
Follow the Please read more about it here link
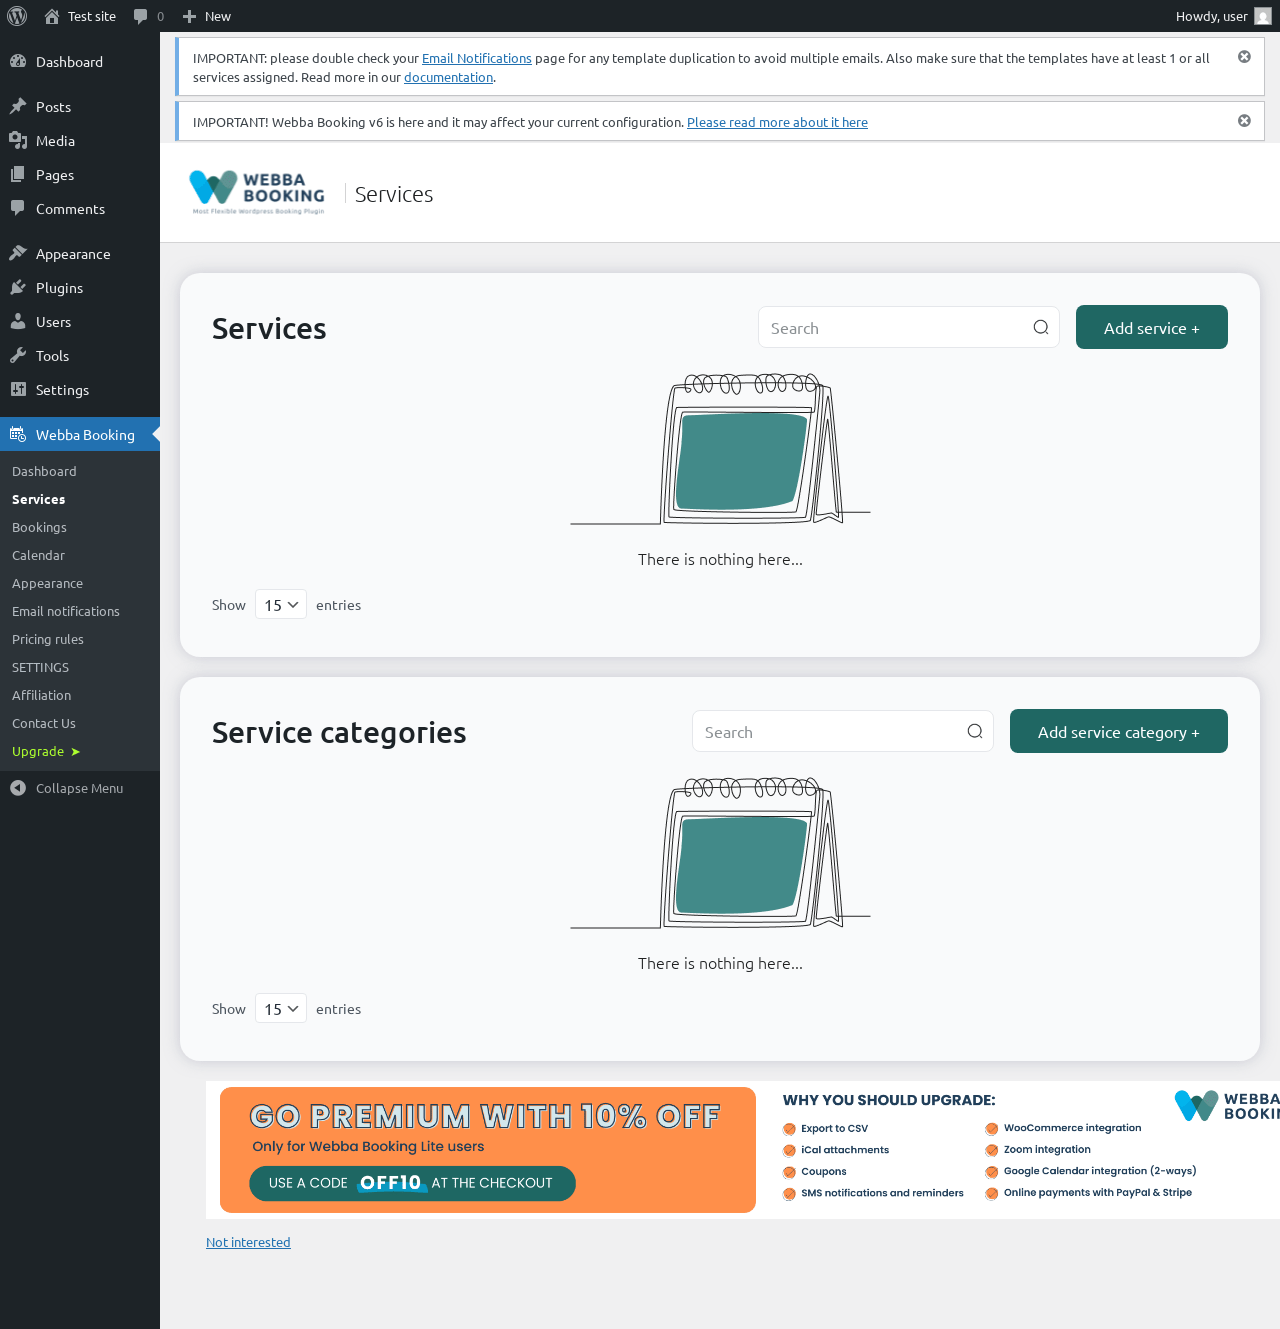[x=777, y=122]
